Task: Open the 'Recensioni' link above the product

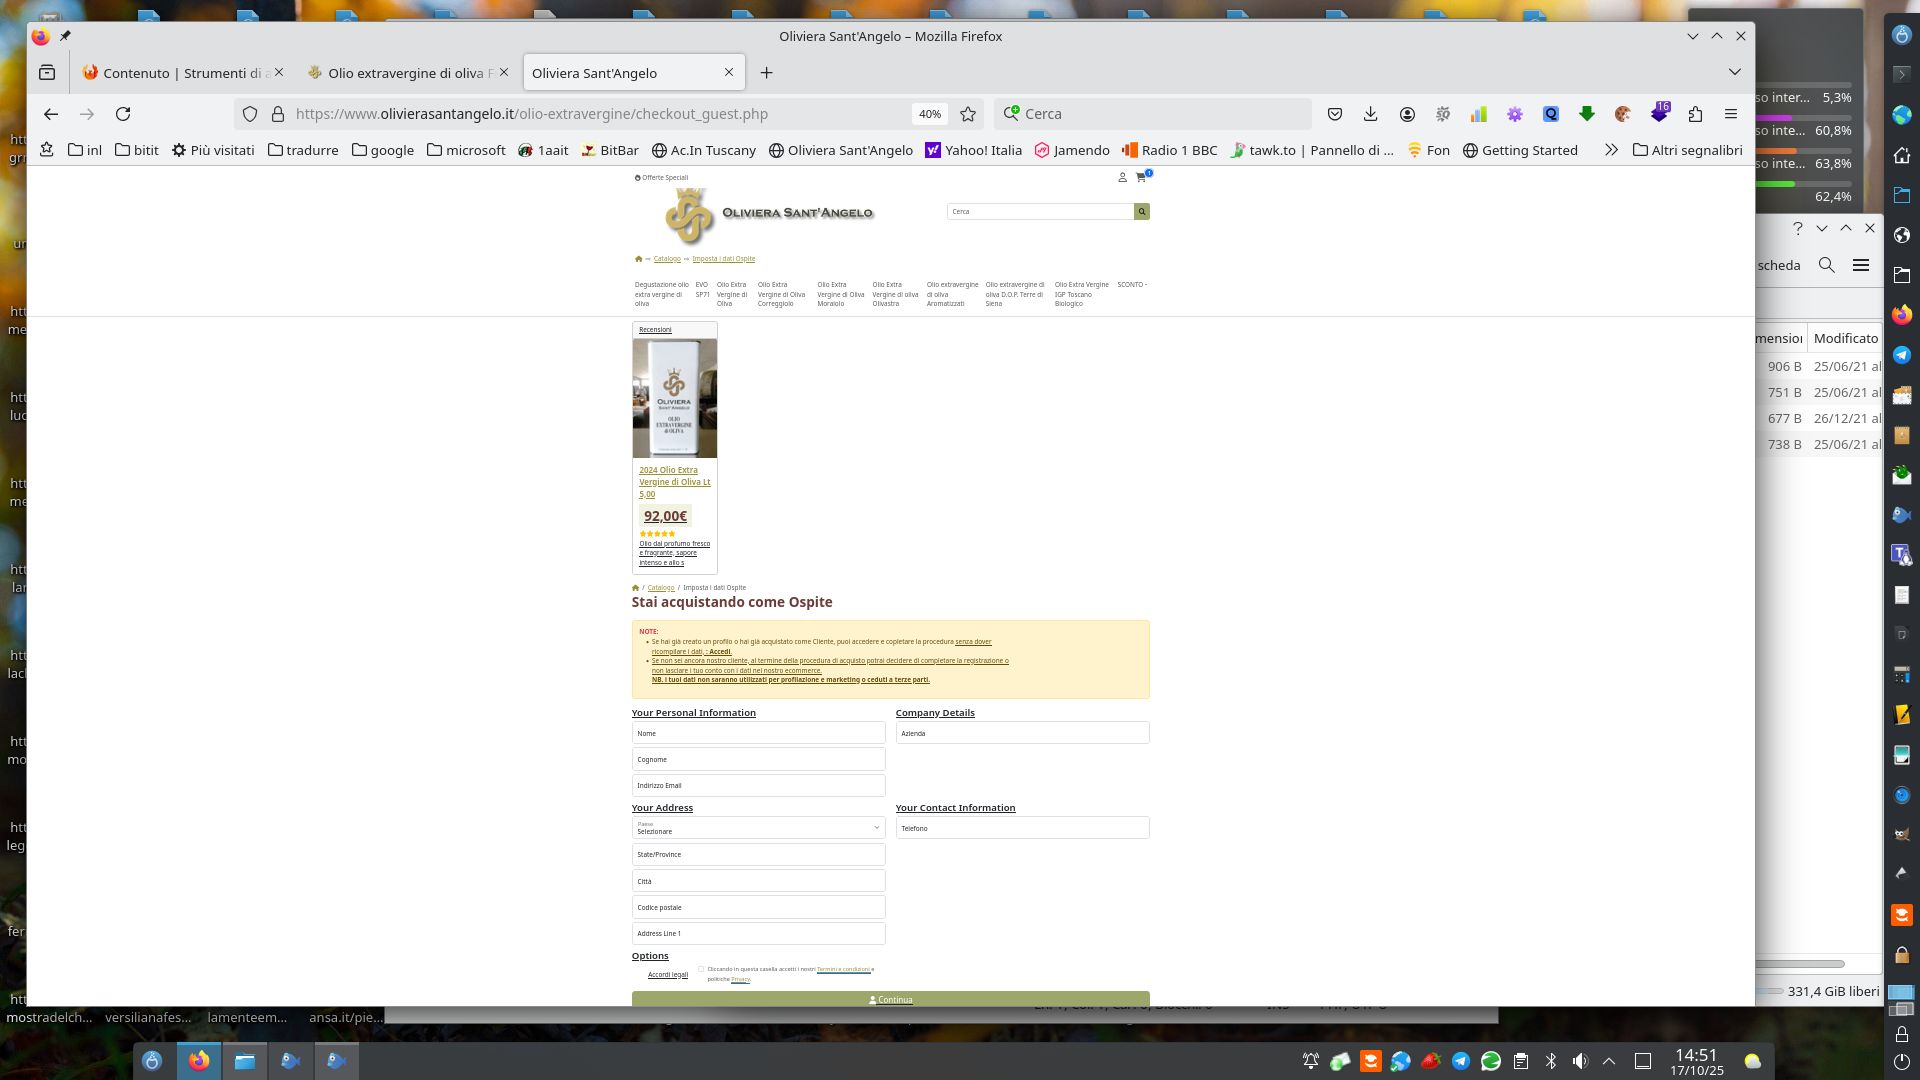Action: (x=655, y=330)
